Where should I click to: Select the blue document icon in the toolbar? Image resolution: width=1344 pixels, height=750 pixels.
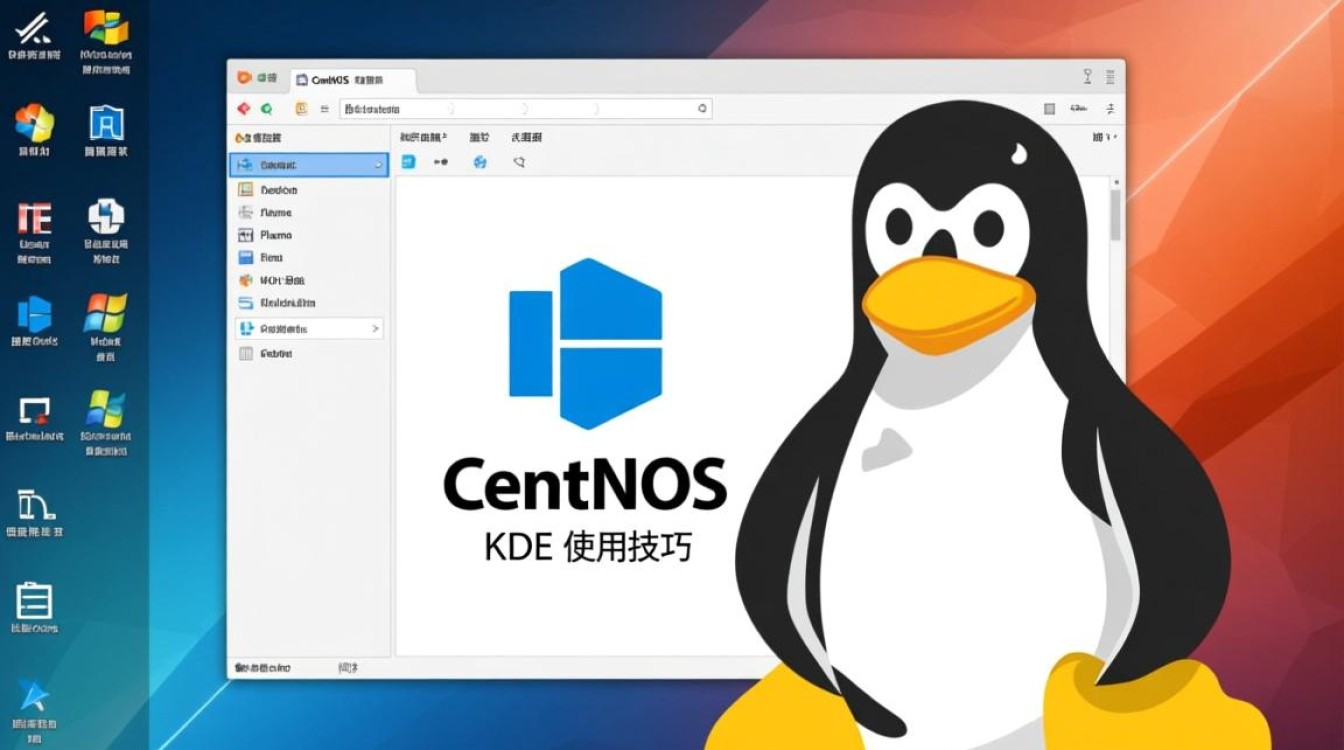click(409, 162)
